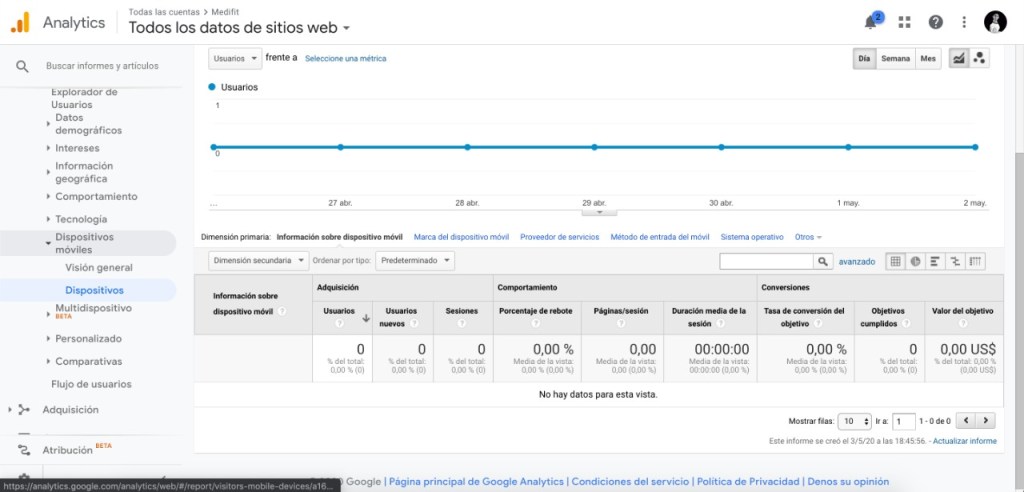Click the table search magnifier button
Screen dimensions: 1024x492
(x=823, y=261)
